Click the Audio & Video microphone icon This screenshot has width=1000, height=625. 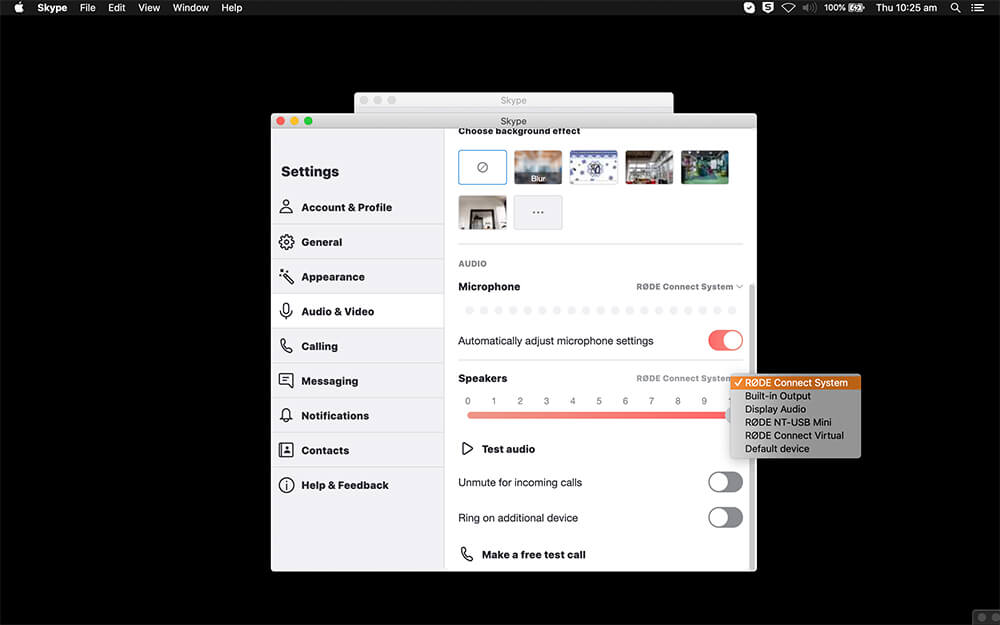click(286, 311)
